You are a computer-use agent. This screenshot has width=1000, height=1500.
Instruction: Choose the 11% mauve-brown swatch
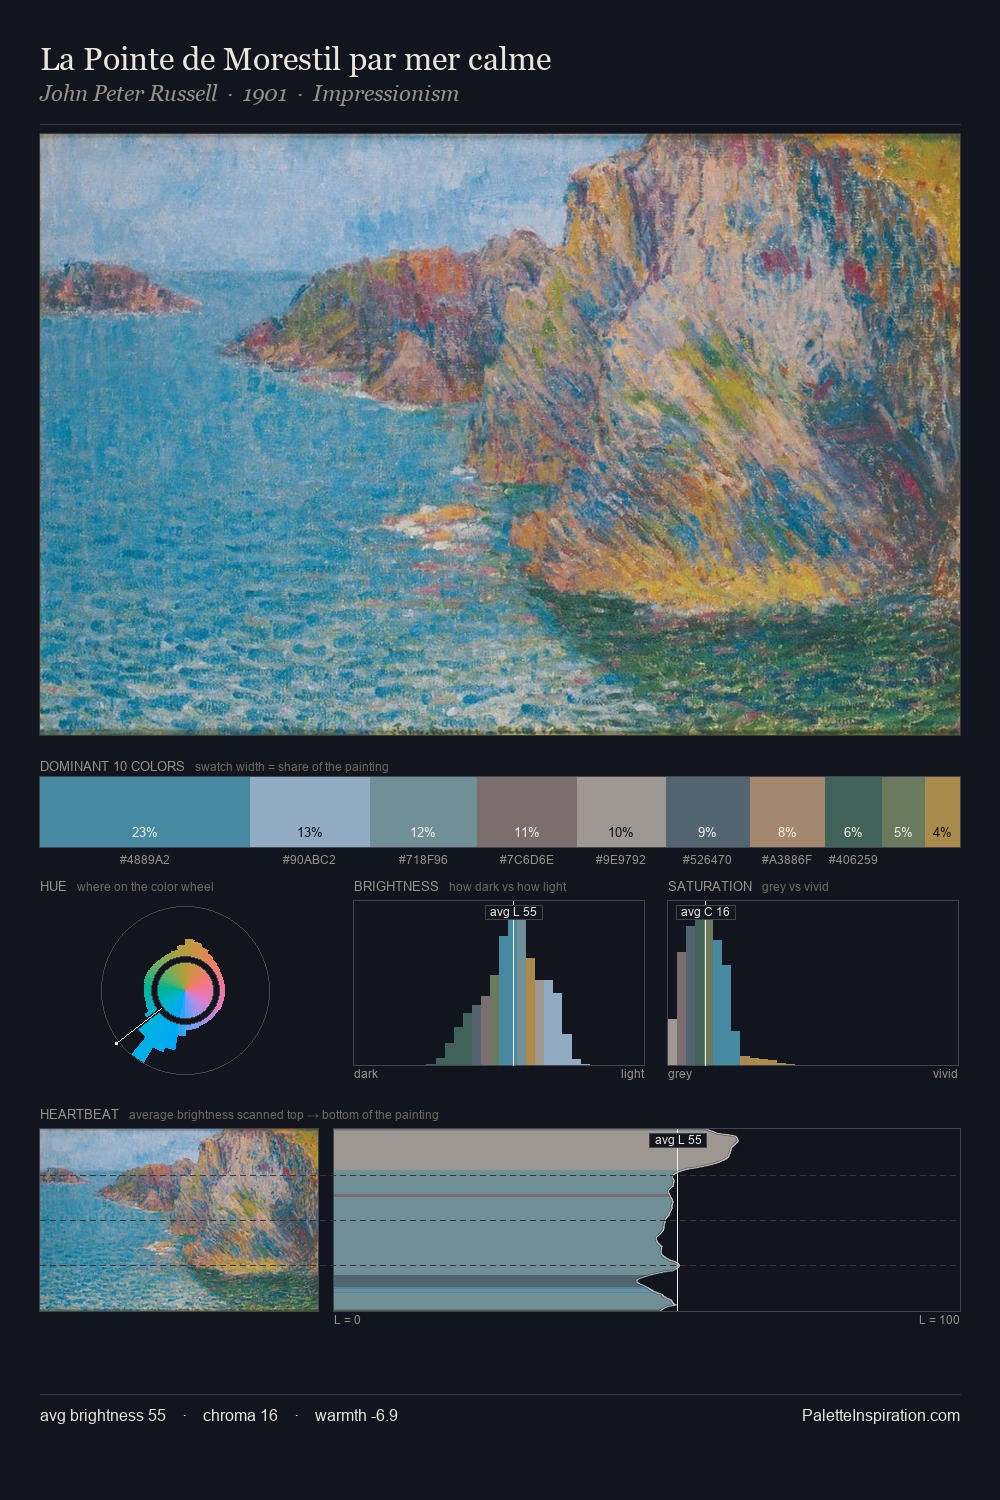pos(527,812)
